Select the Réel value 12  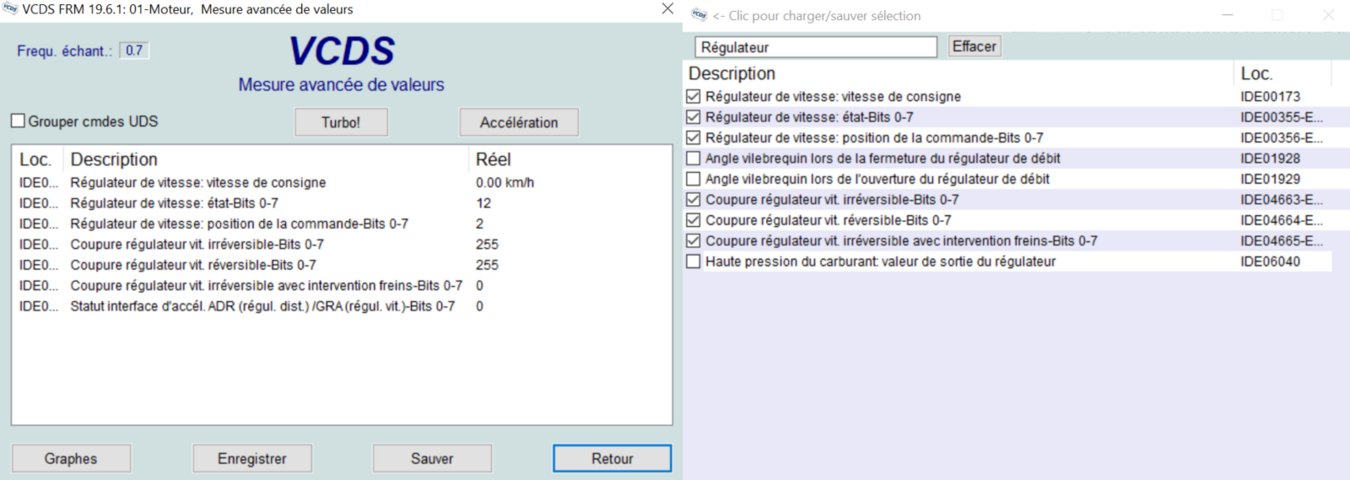click(483, 203)
